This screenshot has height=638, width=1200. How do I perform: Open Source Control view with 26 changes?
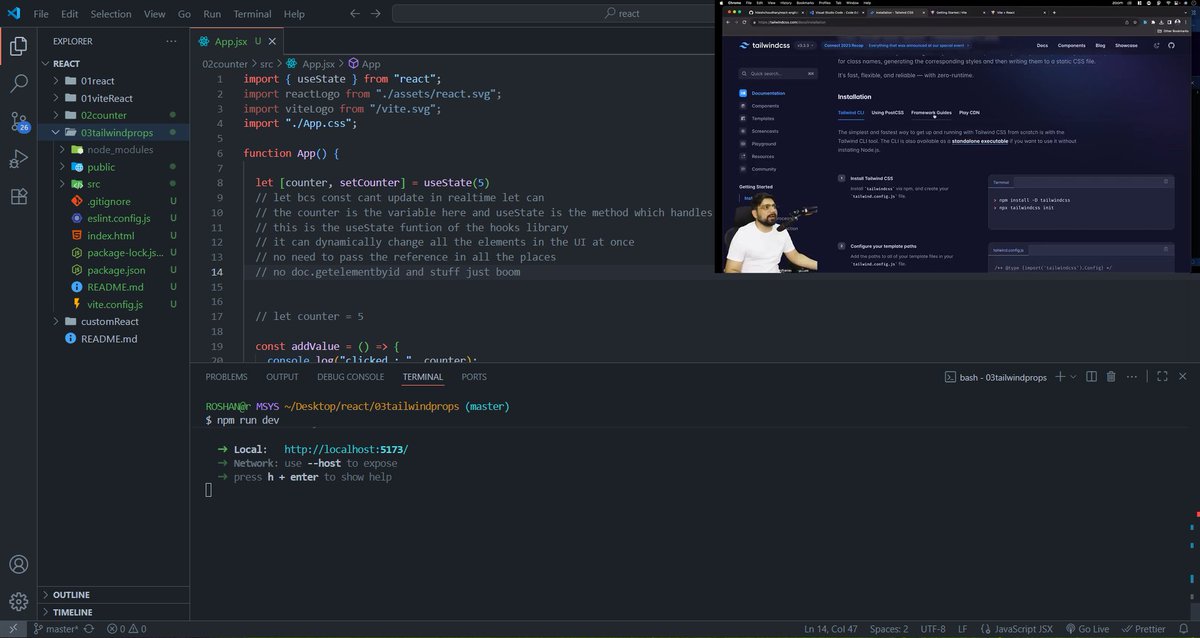point(18,121)
